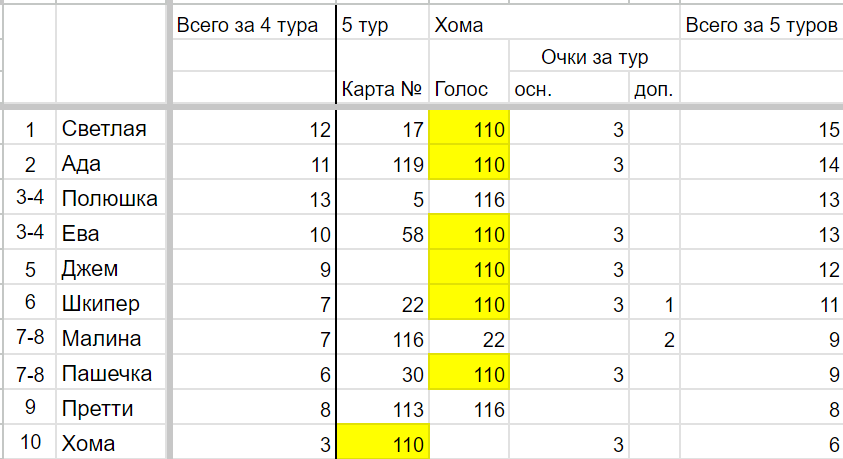Select the 113 card cell for Претти
This screenshot has width=843, height=459.
(382, 408)
